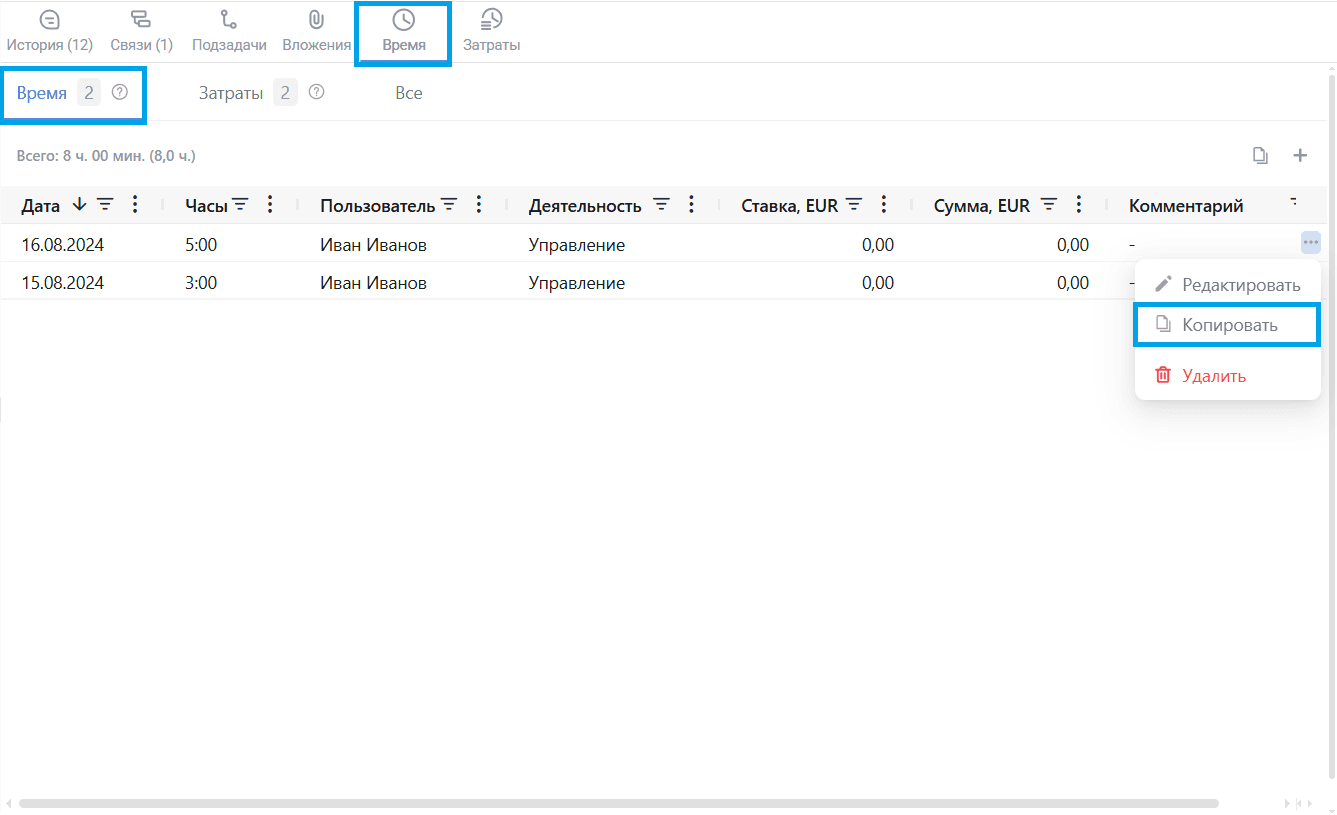Click the total Всего: 8 ч. 00 мин. text
This screenshot has height=815, width=1337.
[106, 156]
